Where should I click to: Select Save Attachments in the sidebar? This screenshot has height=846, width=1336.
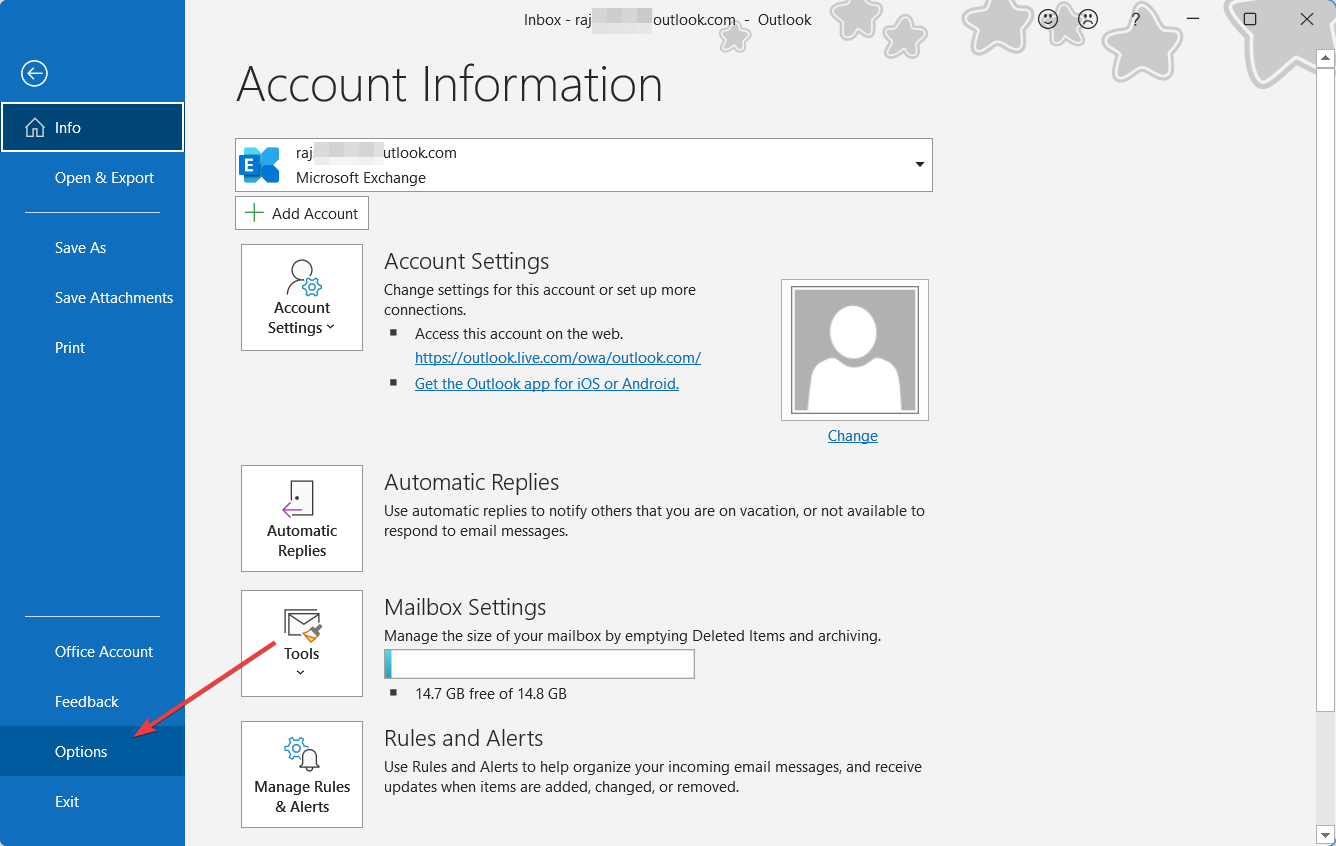point(92,298)
